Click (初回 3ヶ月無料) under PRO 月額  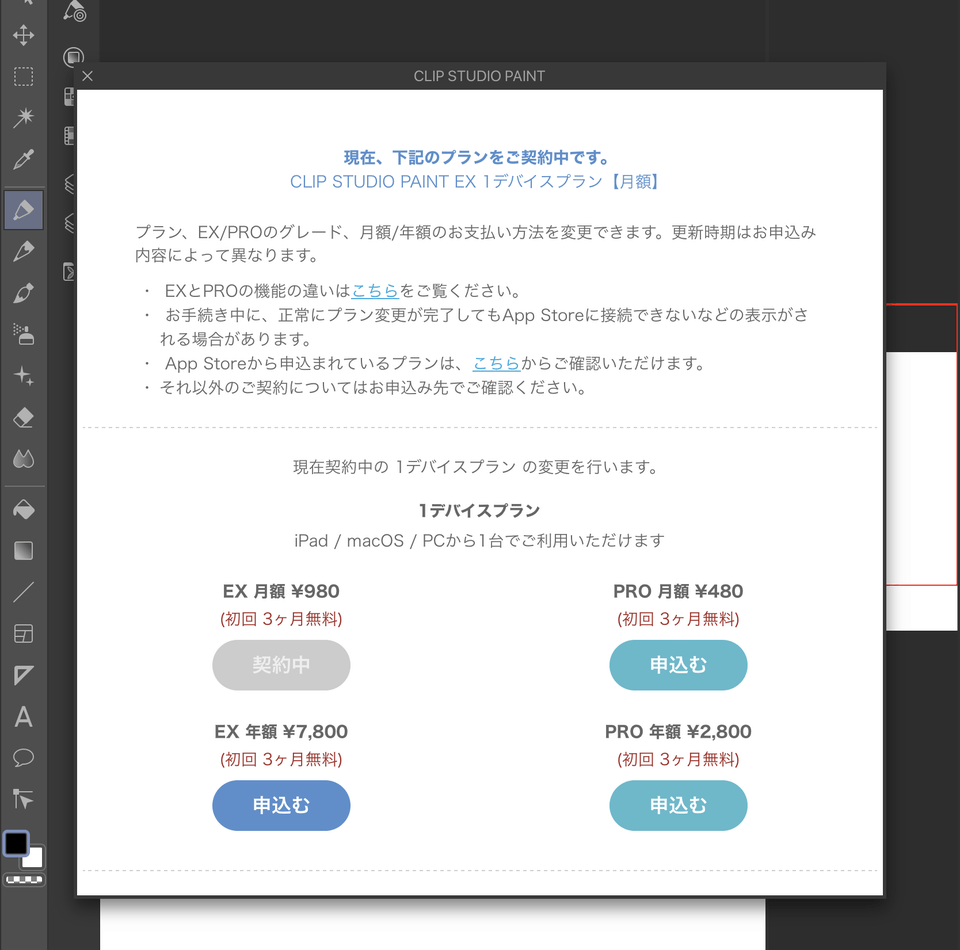678,619
